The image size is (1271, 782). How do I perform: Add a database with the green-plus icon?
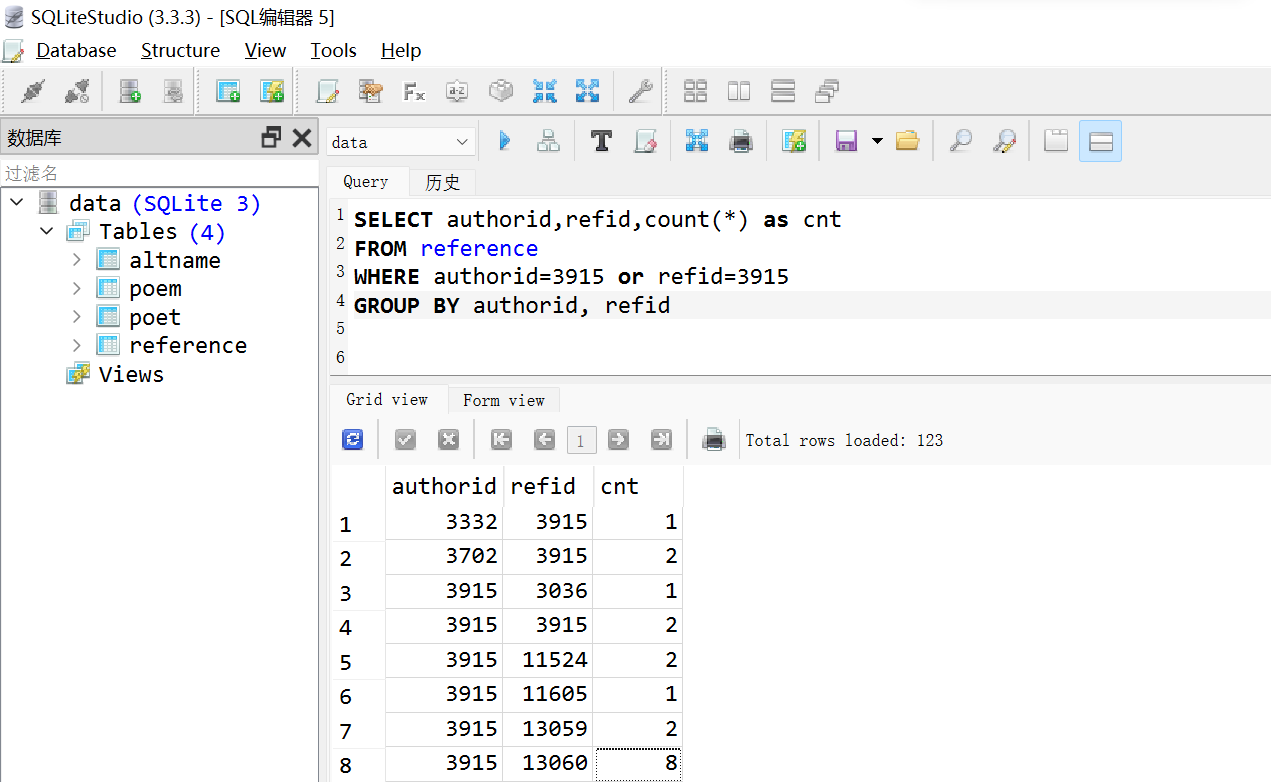[x=130, y=92]
